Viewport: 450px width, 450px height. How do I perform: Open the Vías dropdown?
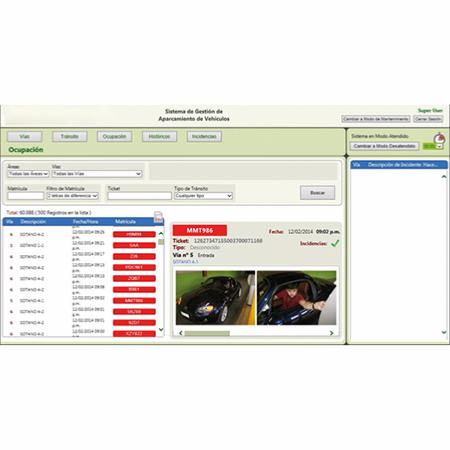coord(97,174)
